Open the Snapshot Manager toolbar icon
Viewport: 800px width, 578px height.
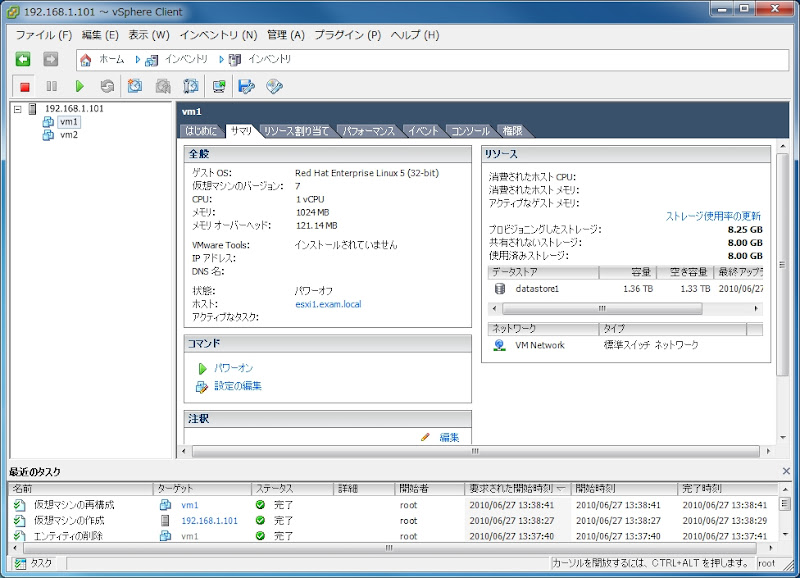[191, 86]
